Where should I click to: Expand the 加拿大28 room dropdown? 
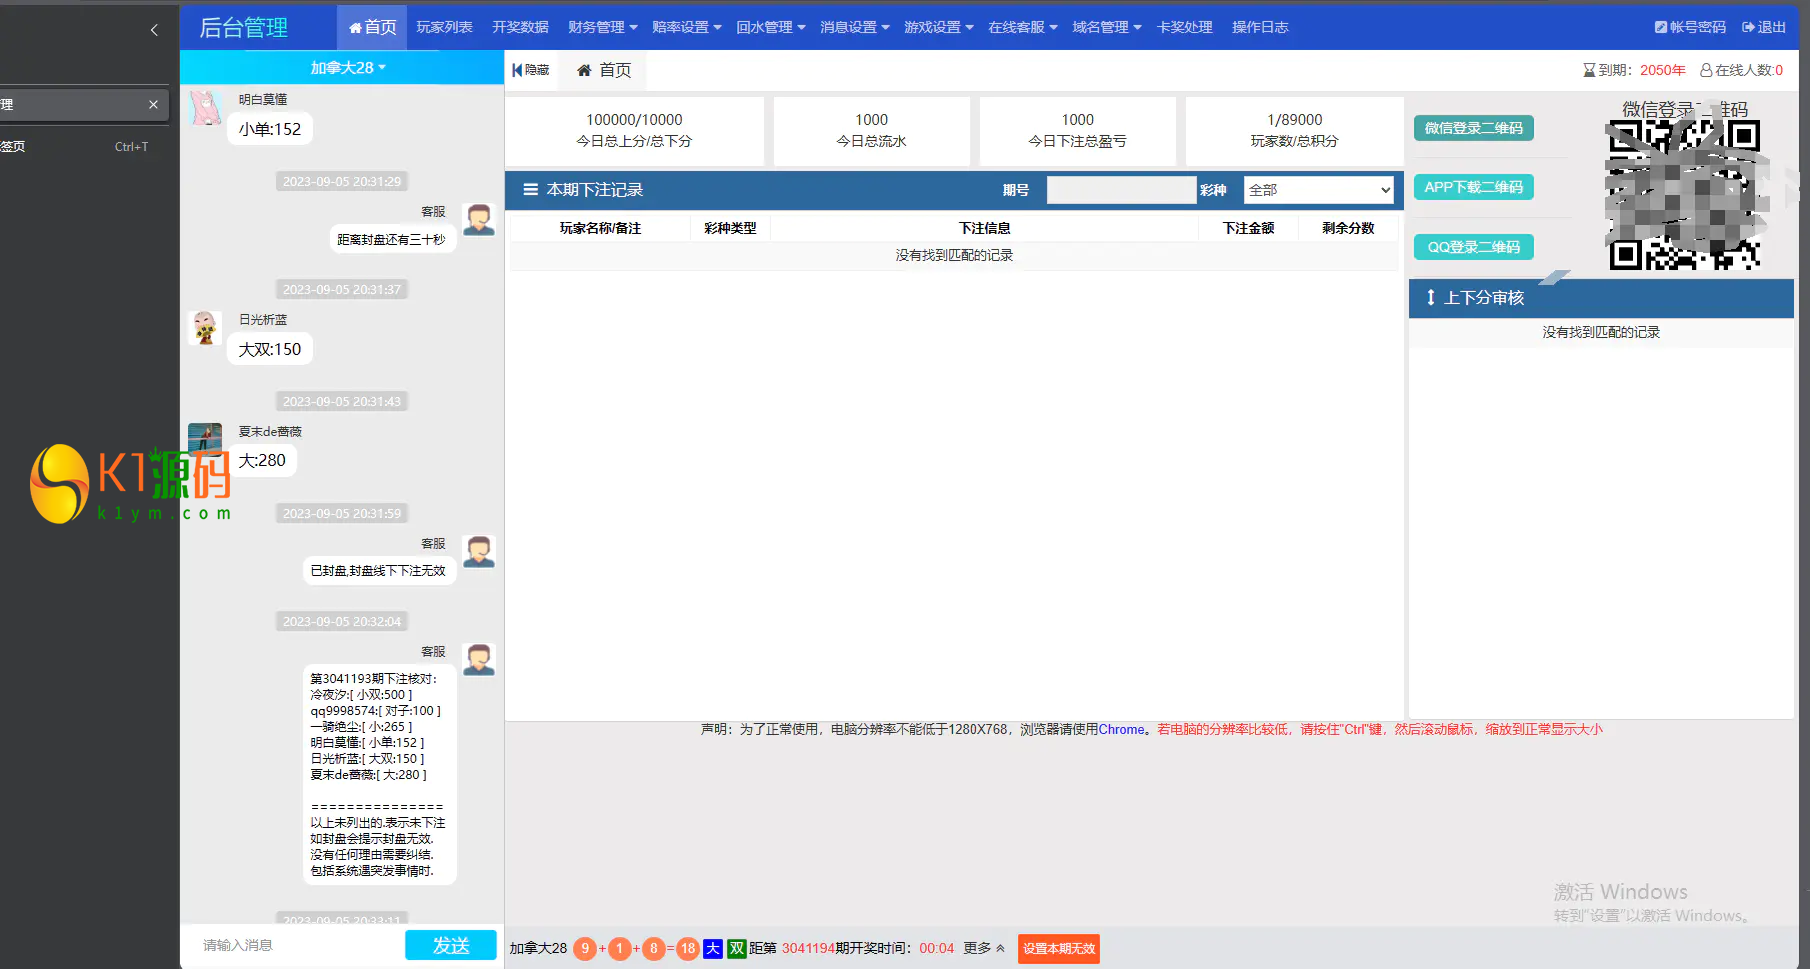click(x=347, y=68)
